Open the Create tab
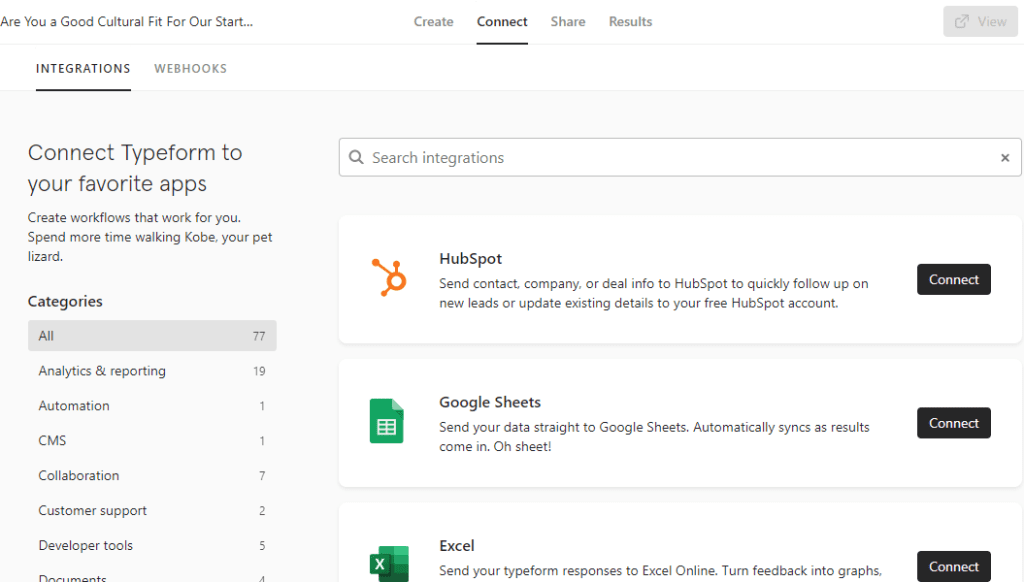The height and width of the screenshot is (582, 1024). (x=434, y=22)
